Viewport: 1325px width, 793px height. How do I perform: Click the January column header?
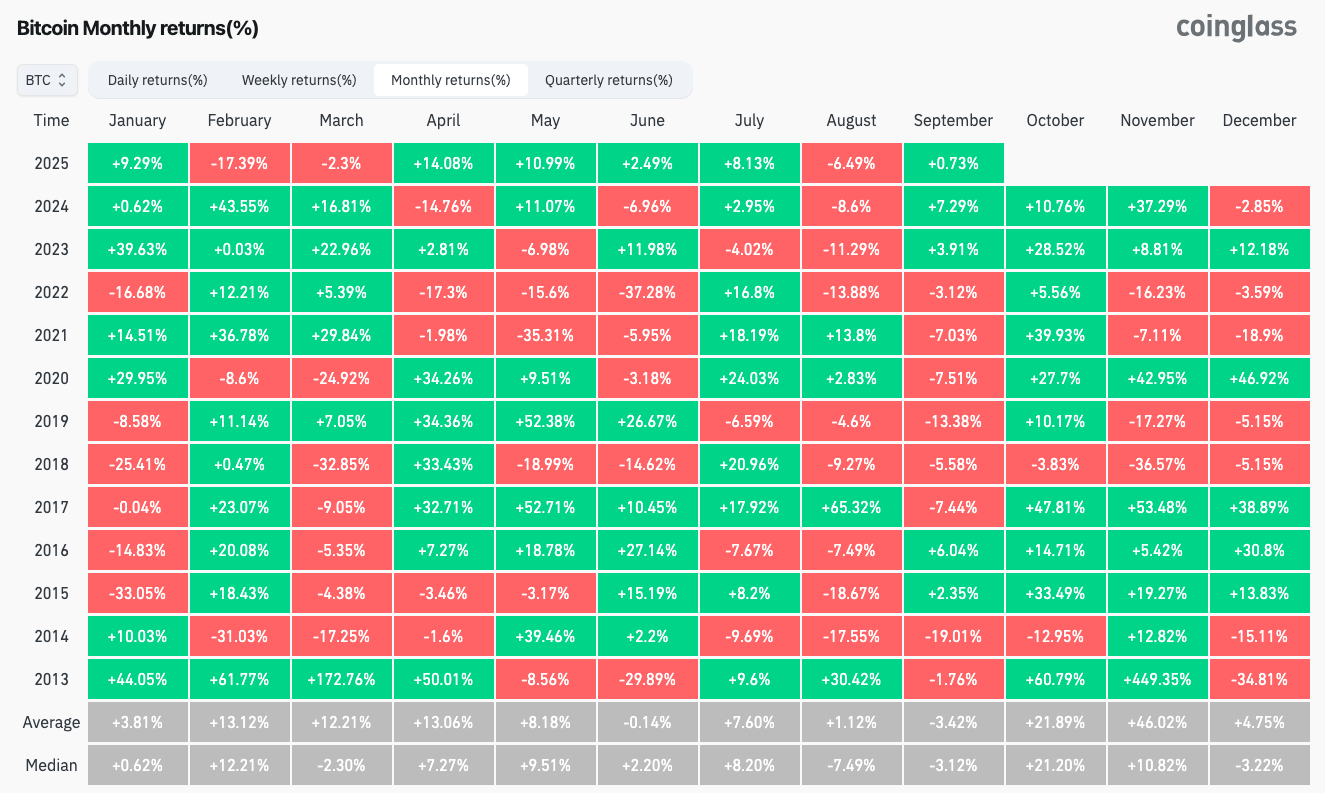coord(137,120)
